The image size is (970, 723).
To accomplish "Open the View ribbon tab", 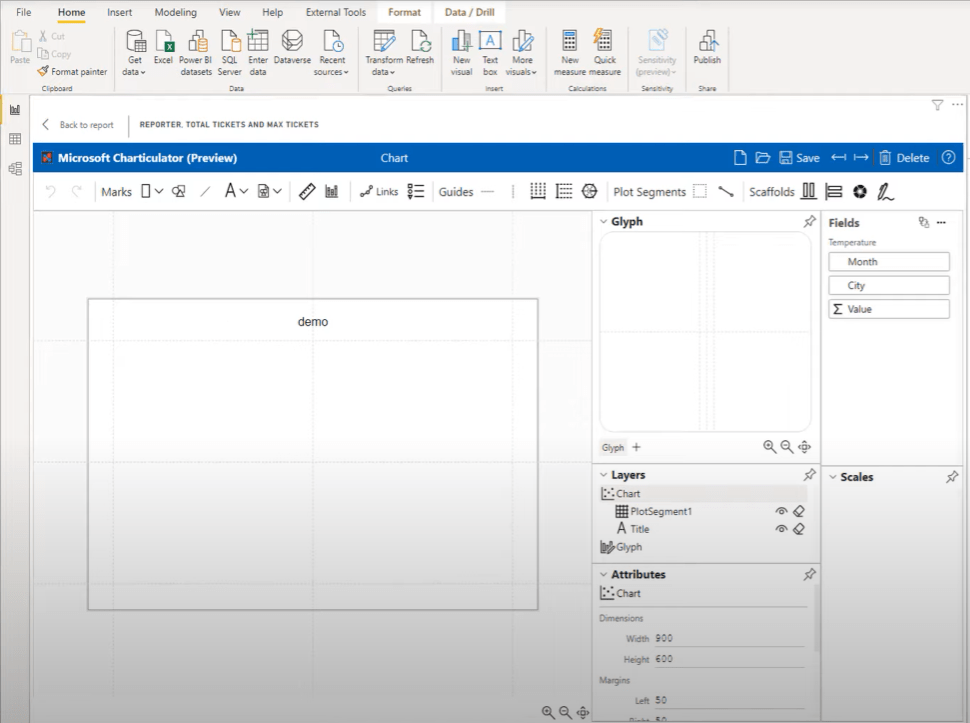I will (x=230, y=12).
